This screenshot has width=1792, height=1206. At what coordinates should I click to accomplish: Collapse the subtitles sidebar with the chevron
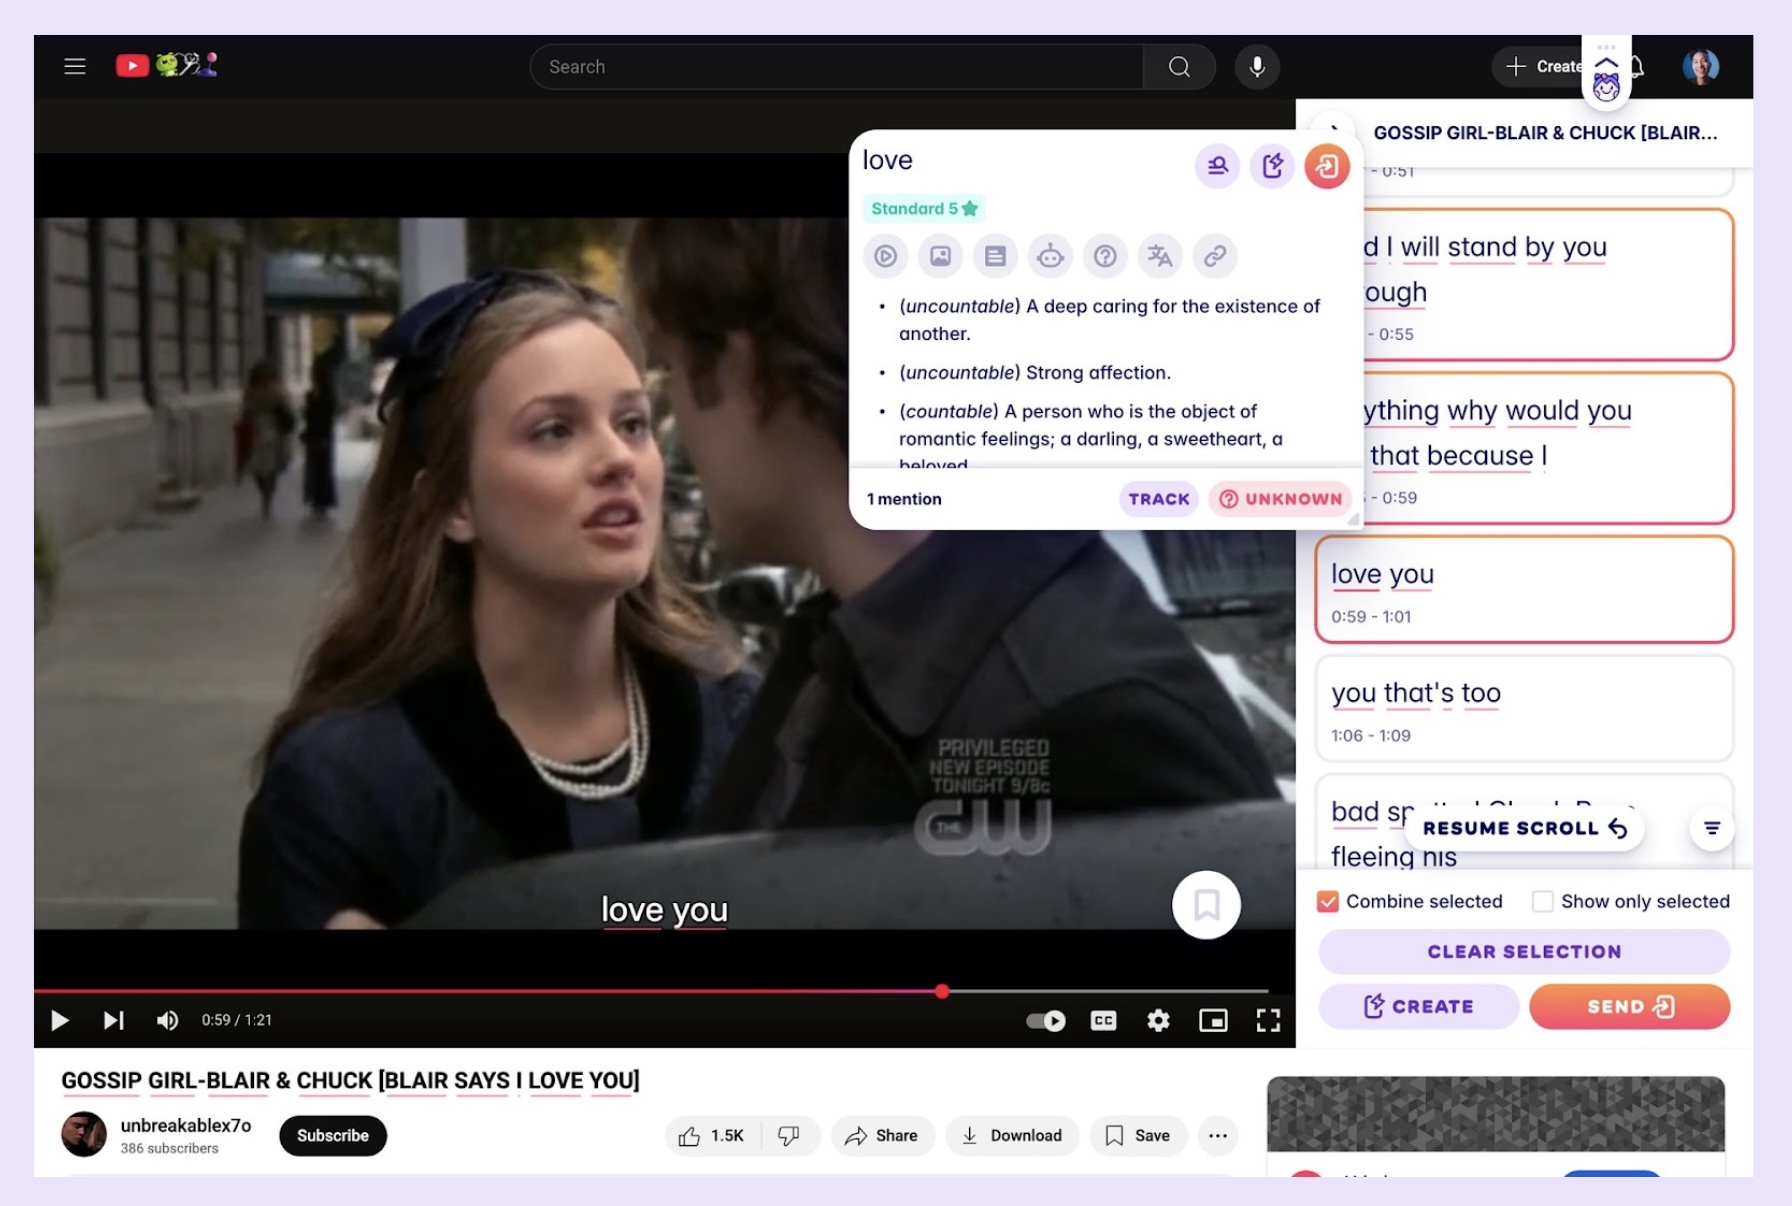click(x=1335, y=130)
